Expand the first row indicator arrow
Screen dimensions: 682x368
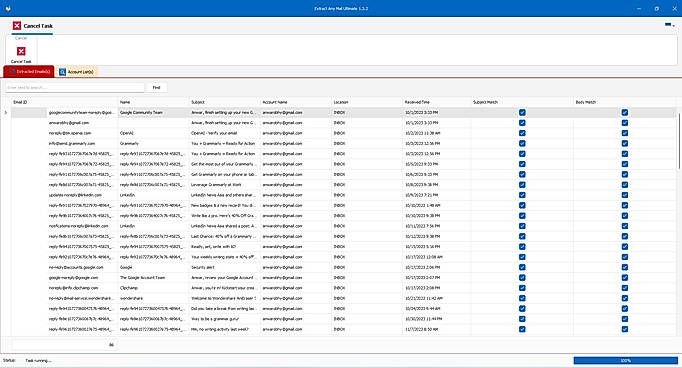click(6, 113)
